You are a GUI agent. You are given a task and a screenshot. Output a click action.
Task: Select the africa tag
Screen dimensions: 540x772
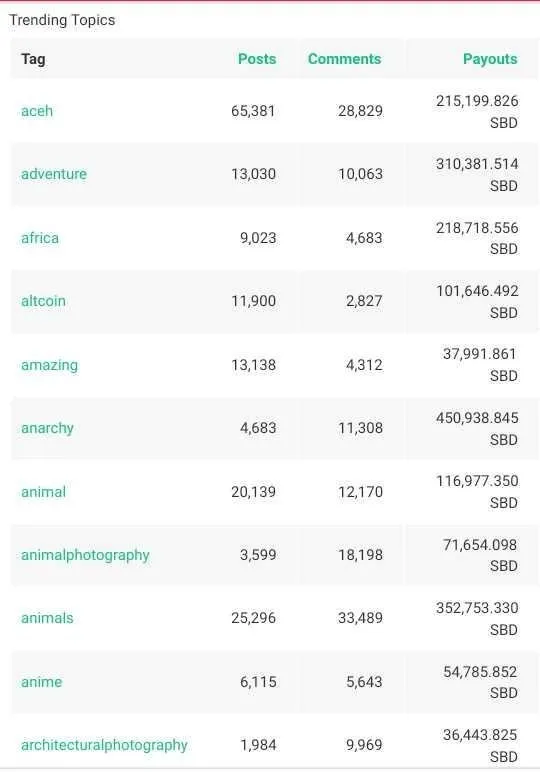click(x=40, y=238)
